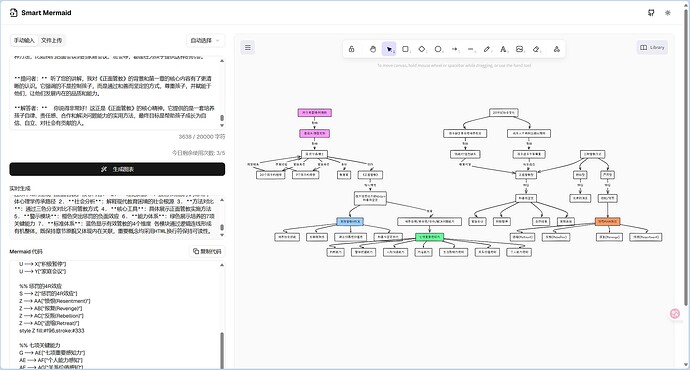
Task: Open the 自动选择 diagram type dropdown
Action: coord(206,40)
